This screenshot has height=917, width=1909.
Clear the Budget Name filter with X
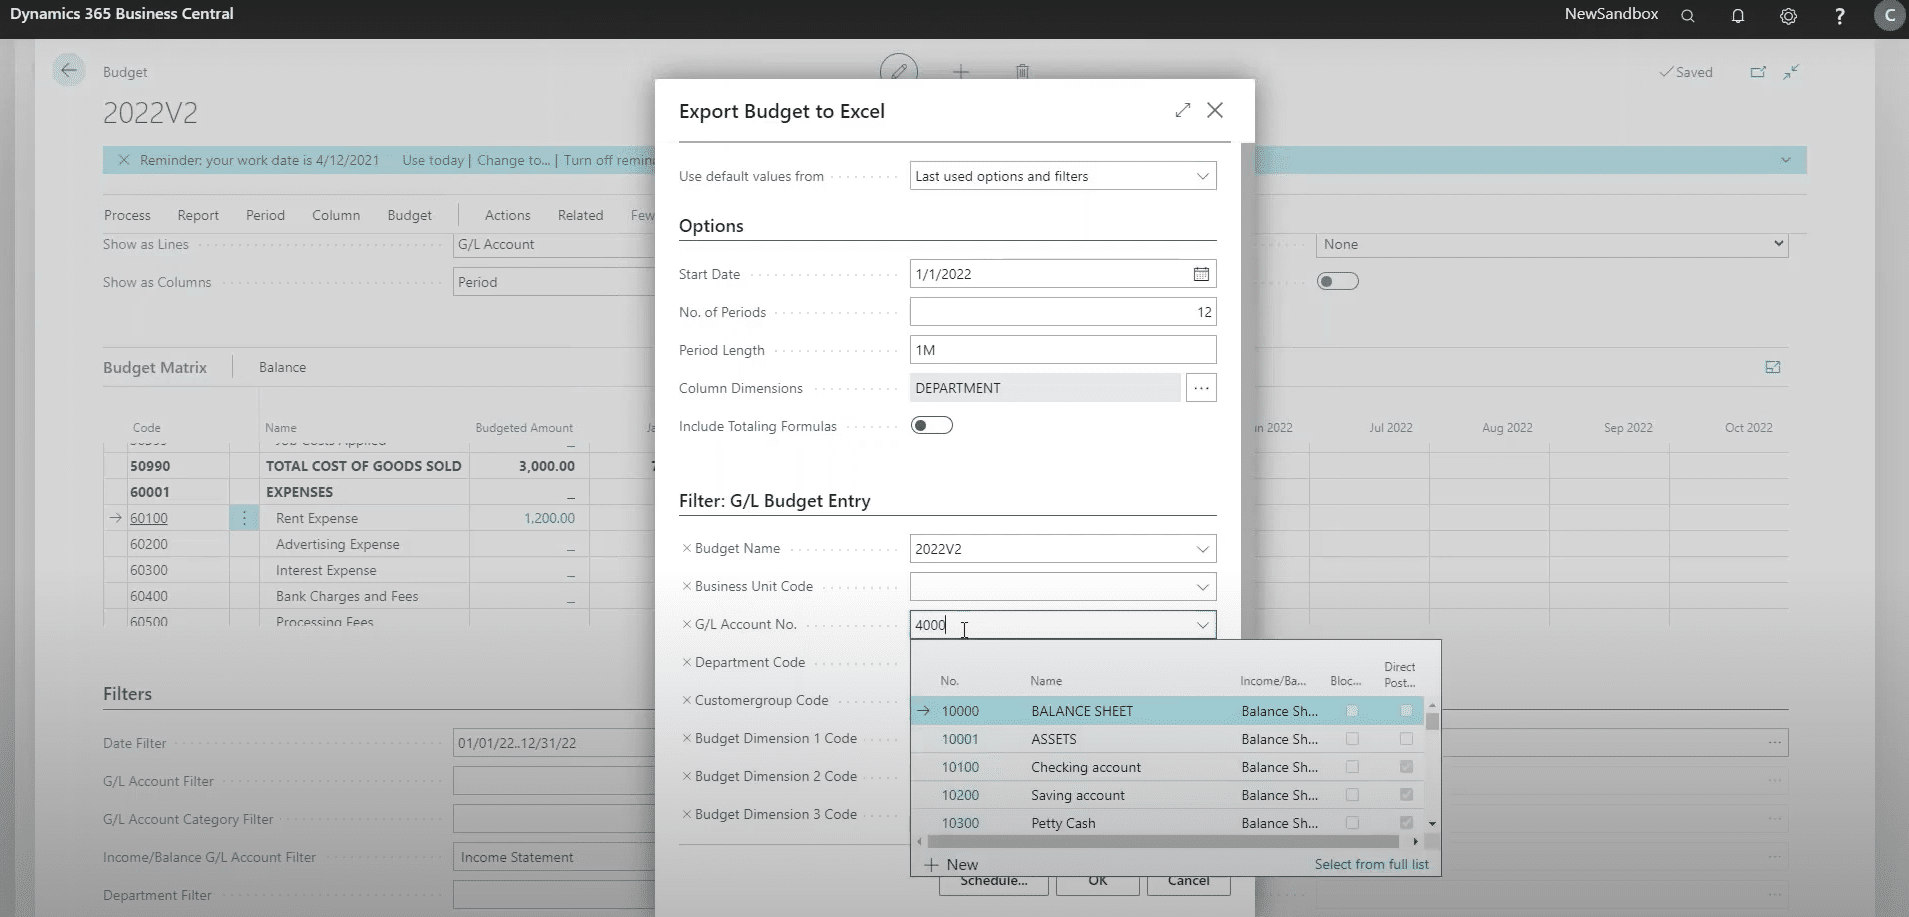point(686,548)
